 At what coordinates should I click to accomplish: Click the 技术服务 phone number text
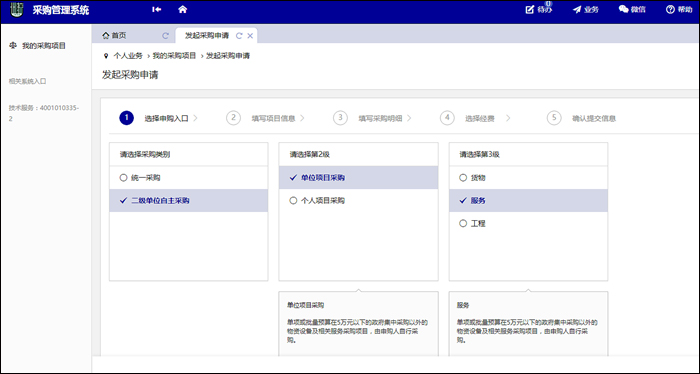(x=44, y=113)
